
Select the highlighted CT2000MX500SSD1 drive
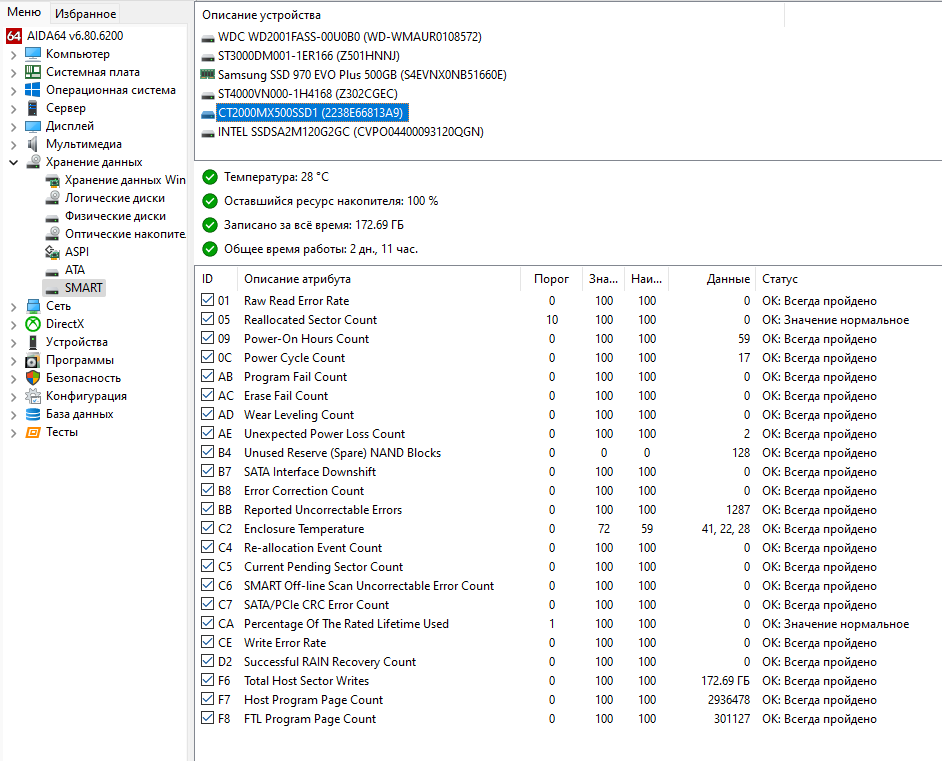312,112
